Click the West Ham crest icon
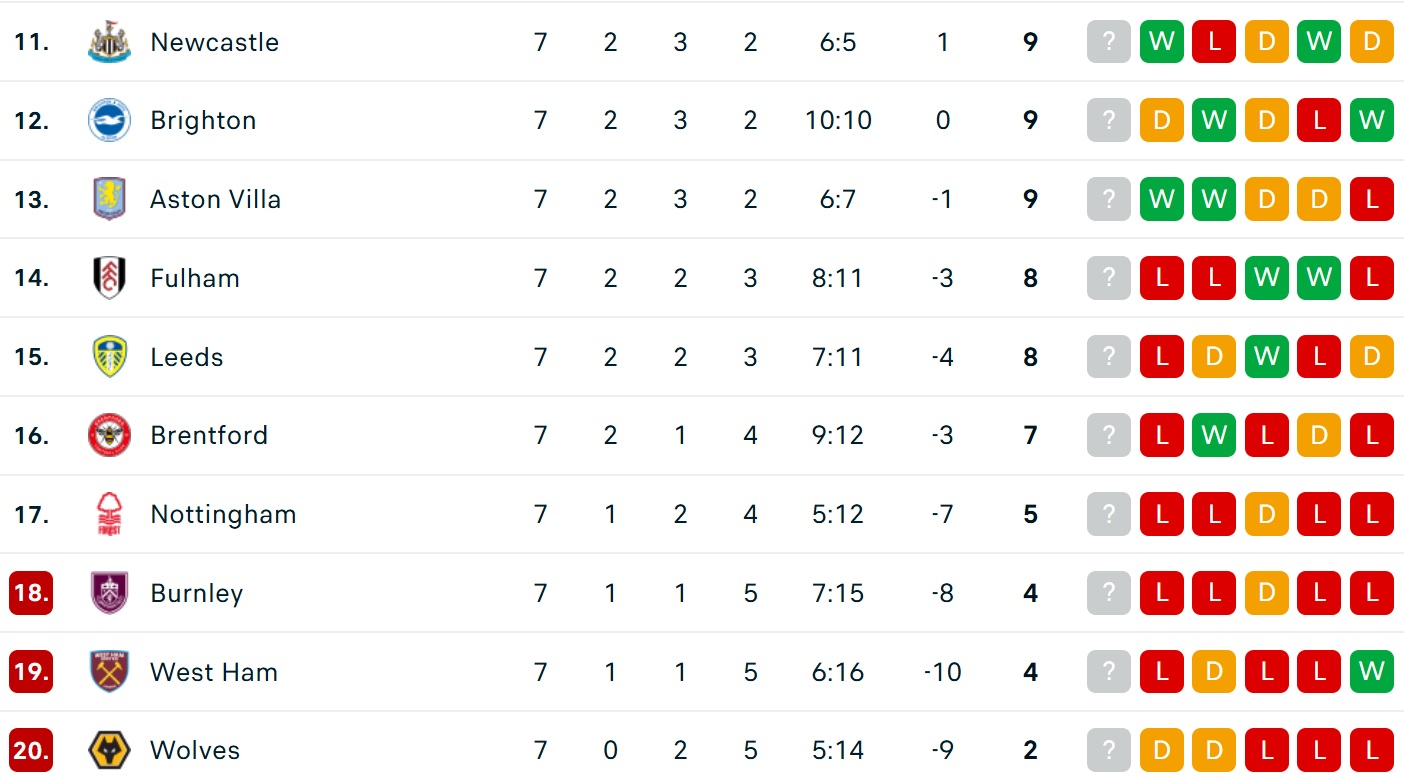Image resolution: width=1404 pixels, height=780 pixels. 109,672
